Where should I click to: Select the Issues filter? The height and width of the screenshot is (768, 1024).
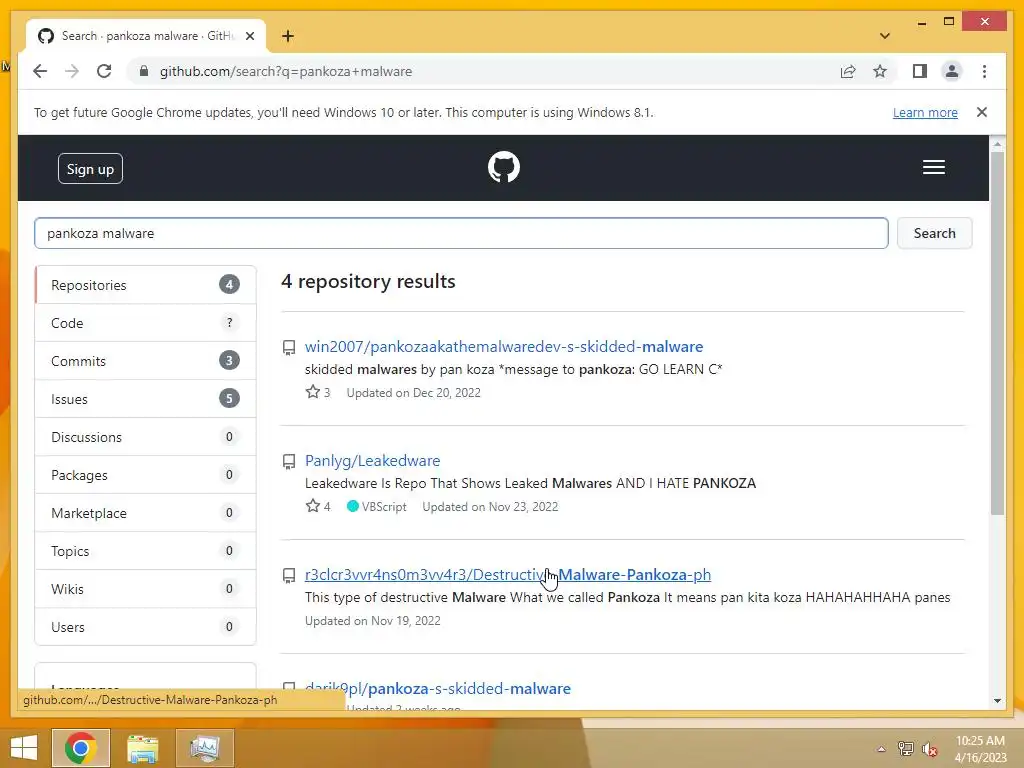point(146,398)
